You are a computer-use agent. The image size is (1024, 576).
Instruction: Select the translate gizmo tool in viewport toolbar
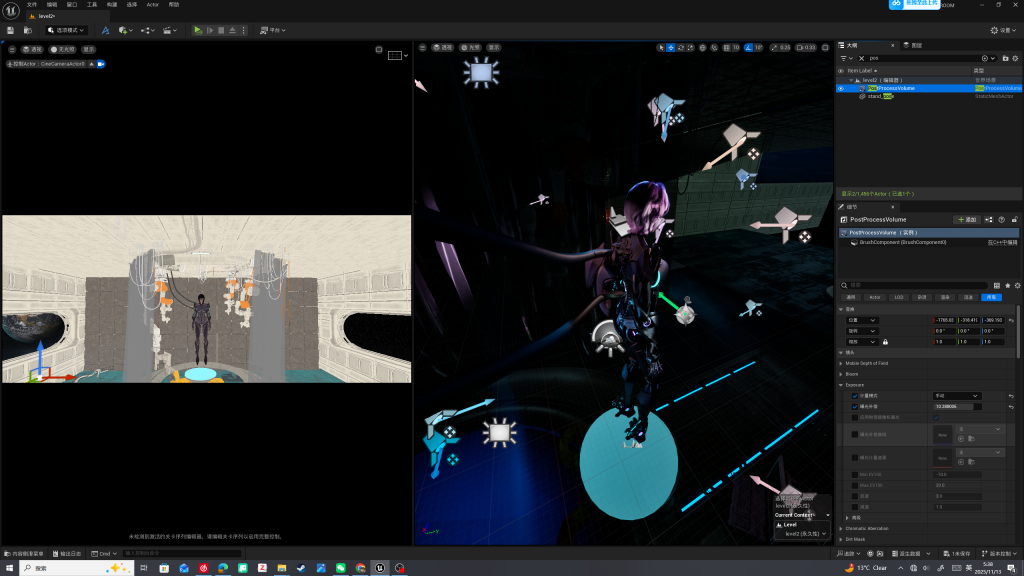670,48
